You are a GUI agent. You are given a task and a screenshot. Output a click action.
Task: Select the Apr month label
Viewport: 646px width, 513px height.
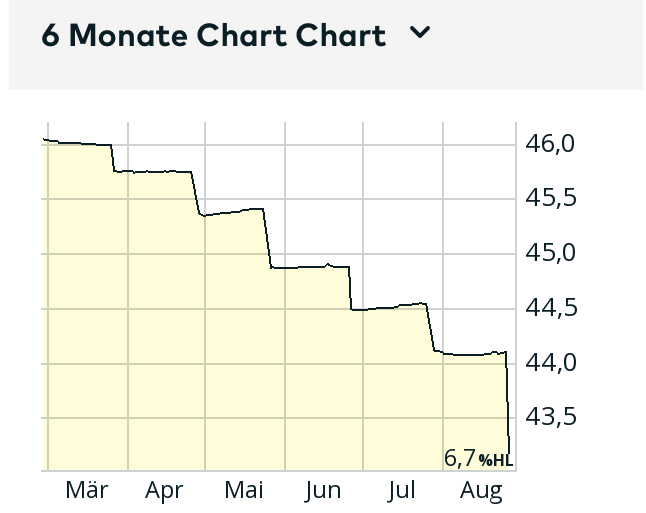pyautogui.click(x=164, y=490)
